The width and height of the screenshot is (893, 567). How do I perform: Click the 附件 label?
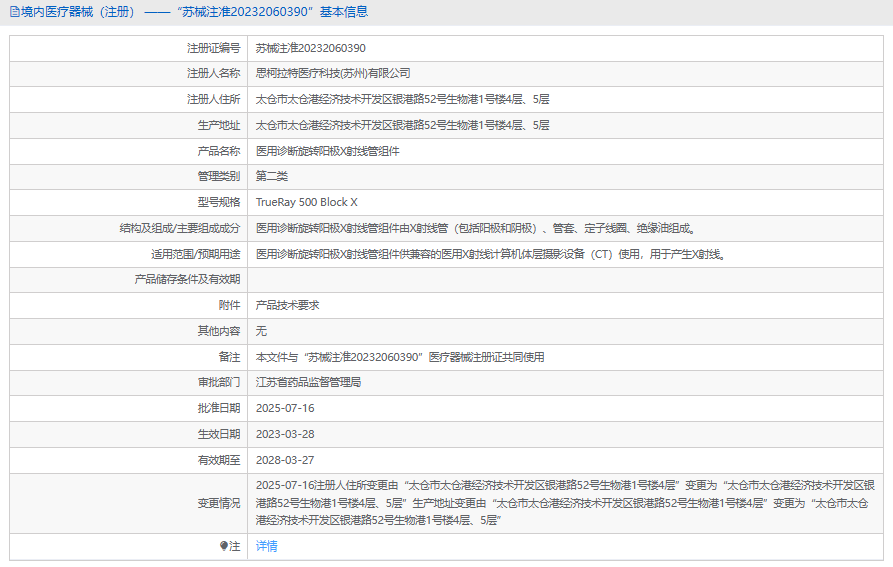coord(230,305)
